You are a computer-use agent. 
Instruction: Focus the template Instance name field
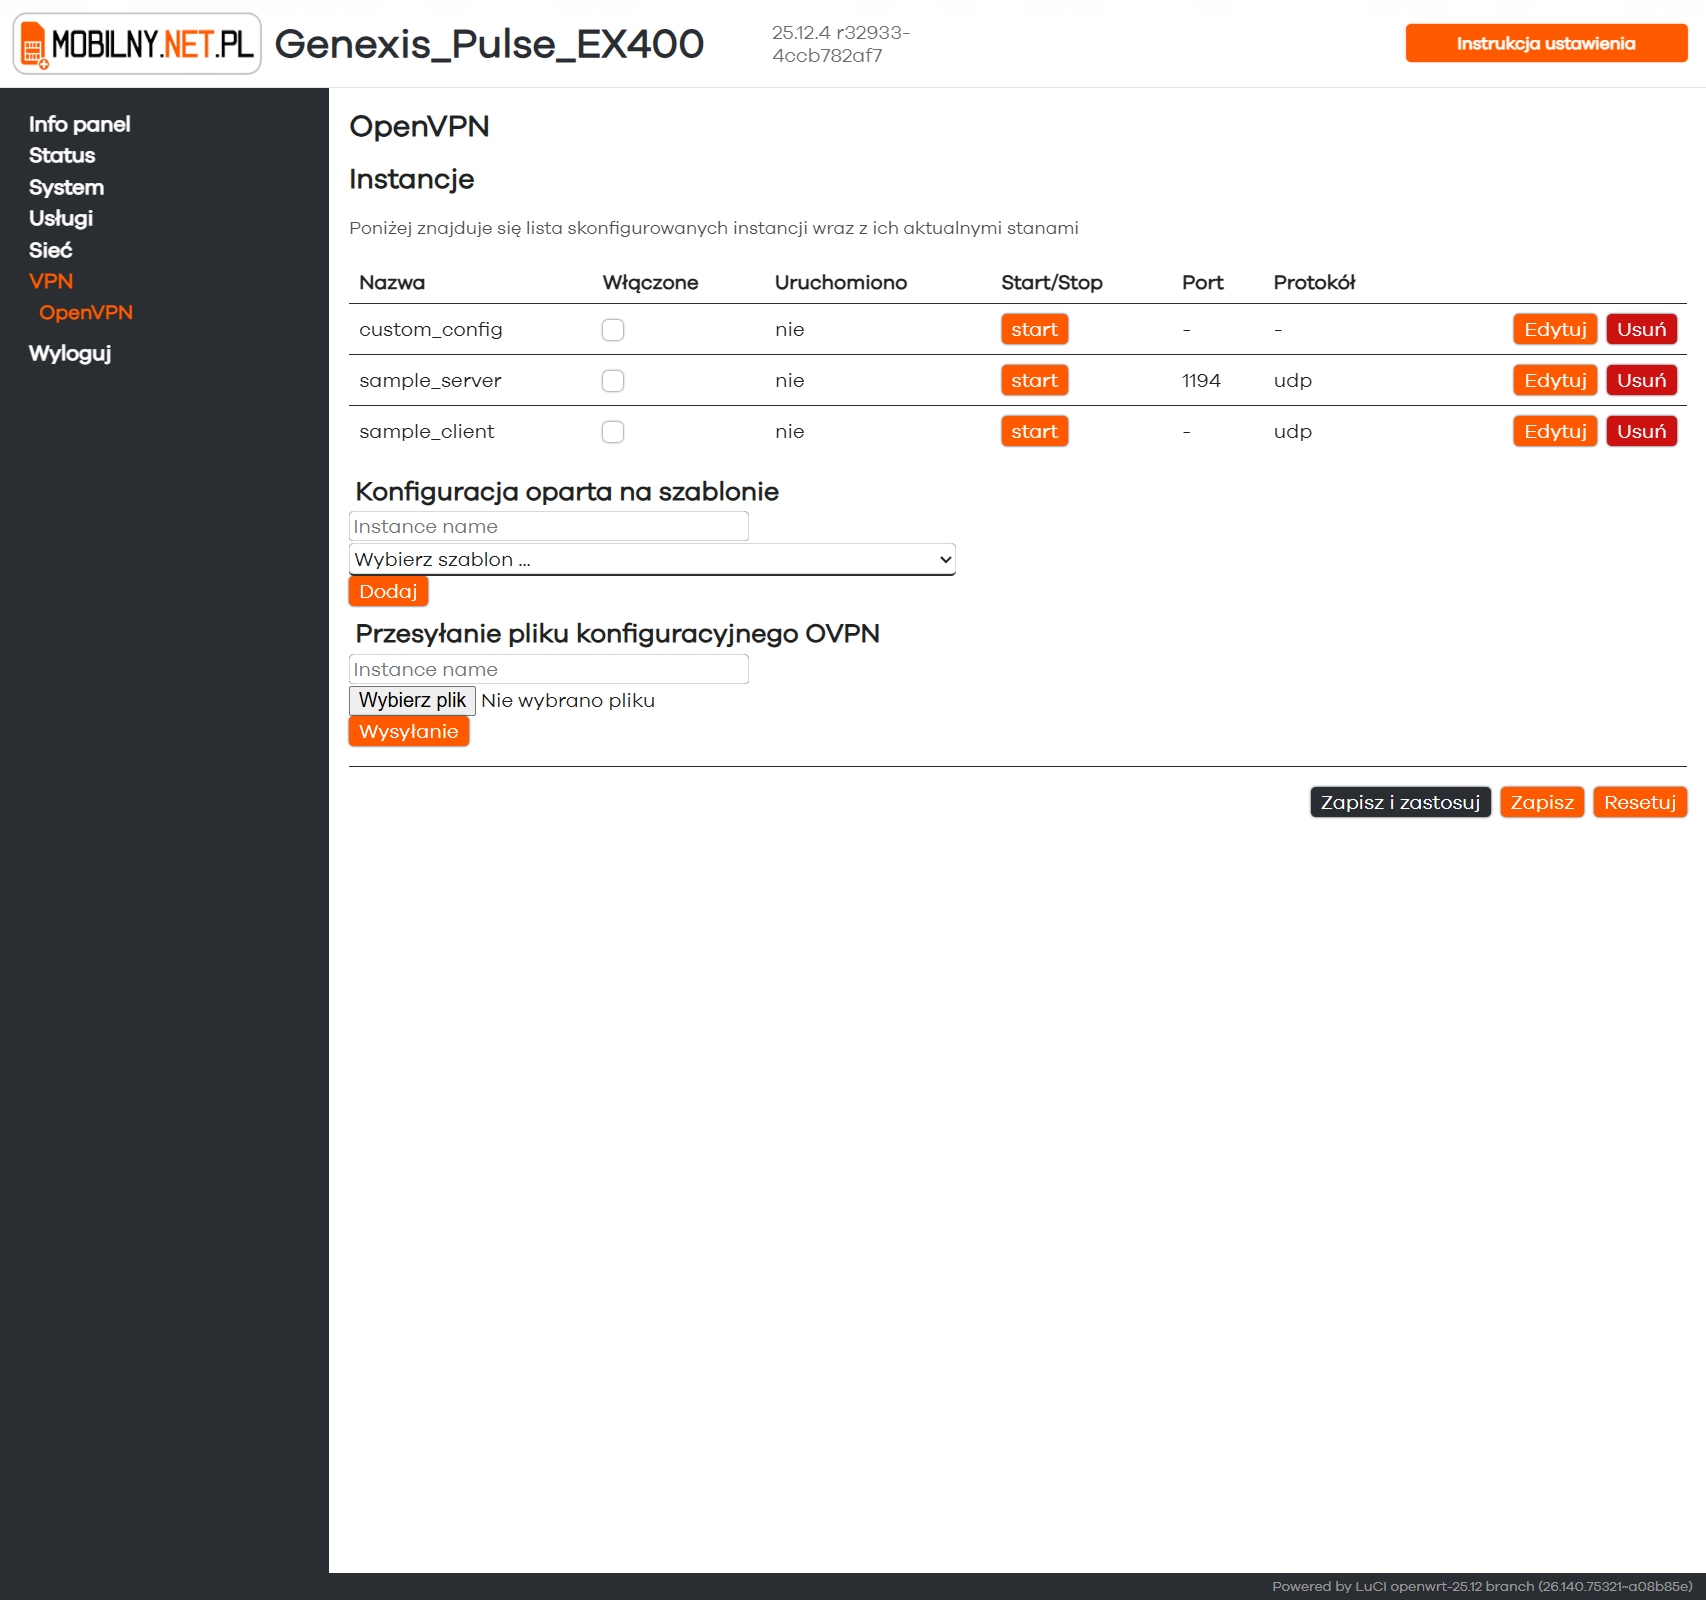point(549,526)
